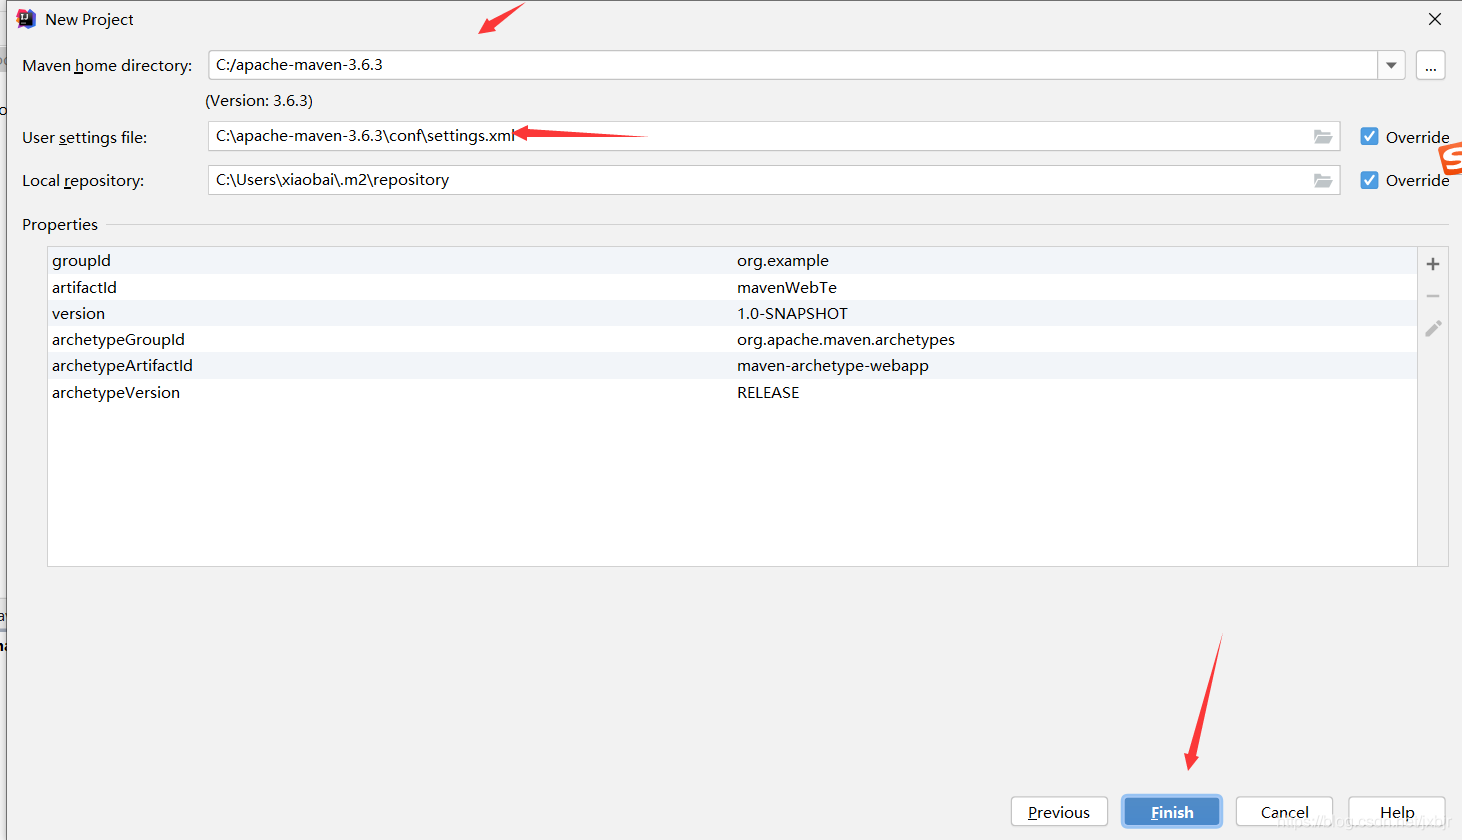Viewport: 1462px width, 840px height.
Task: Remove selected property with minus icon
Action: coord(1433,296)
